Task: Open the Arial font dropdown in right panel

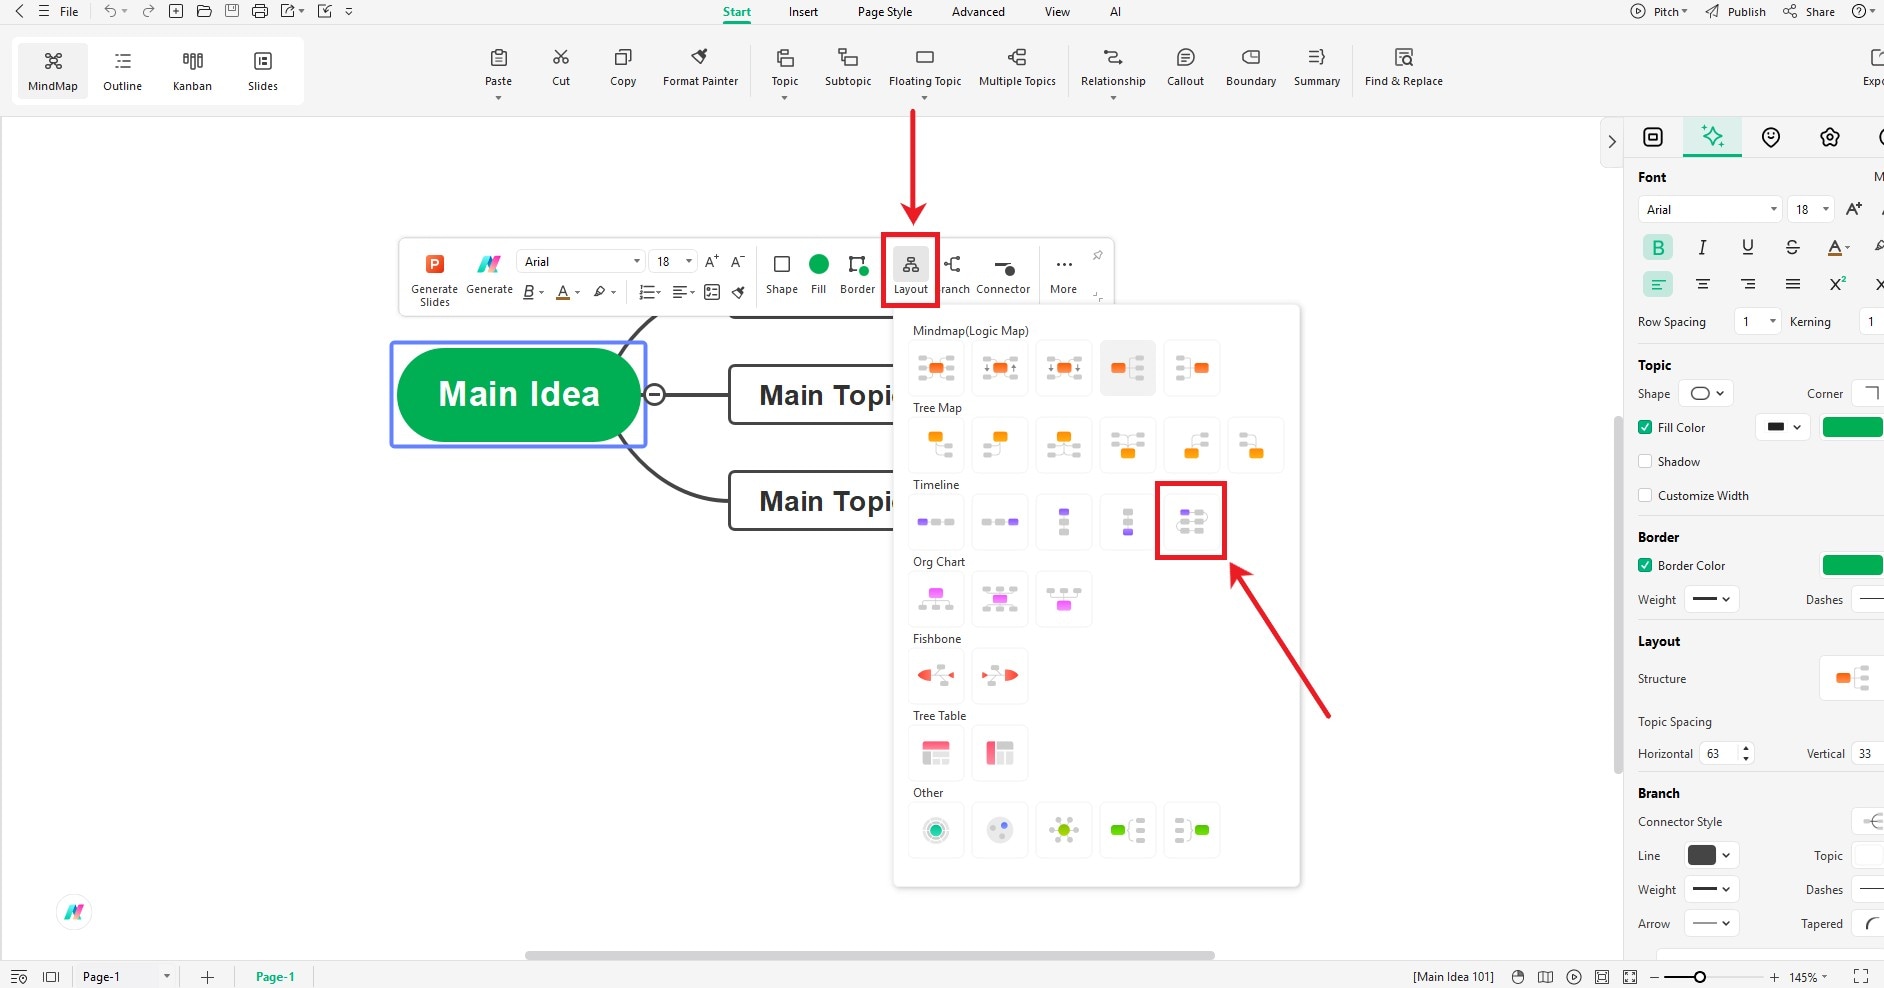Action: pos(1710,209)
